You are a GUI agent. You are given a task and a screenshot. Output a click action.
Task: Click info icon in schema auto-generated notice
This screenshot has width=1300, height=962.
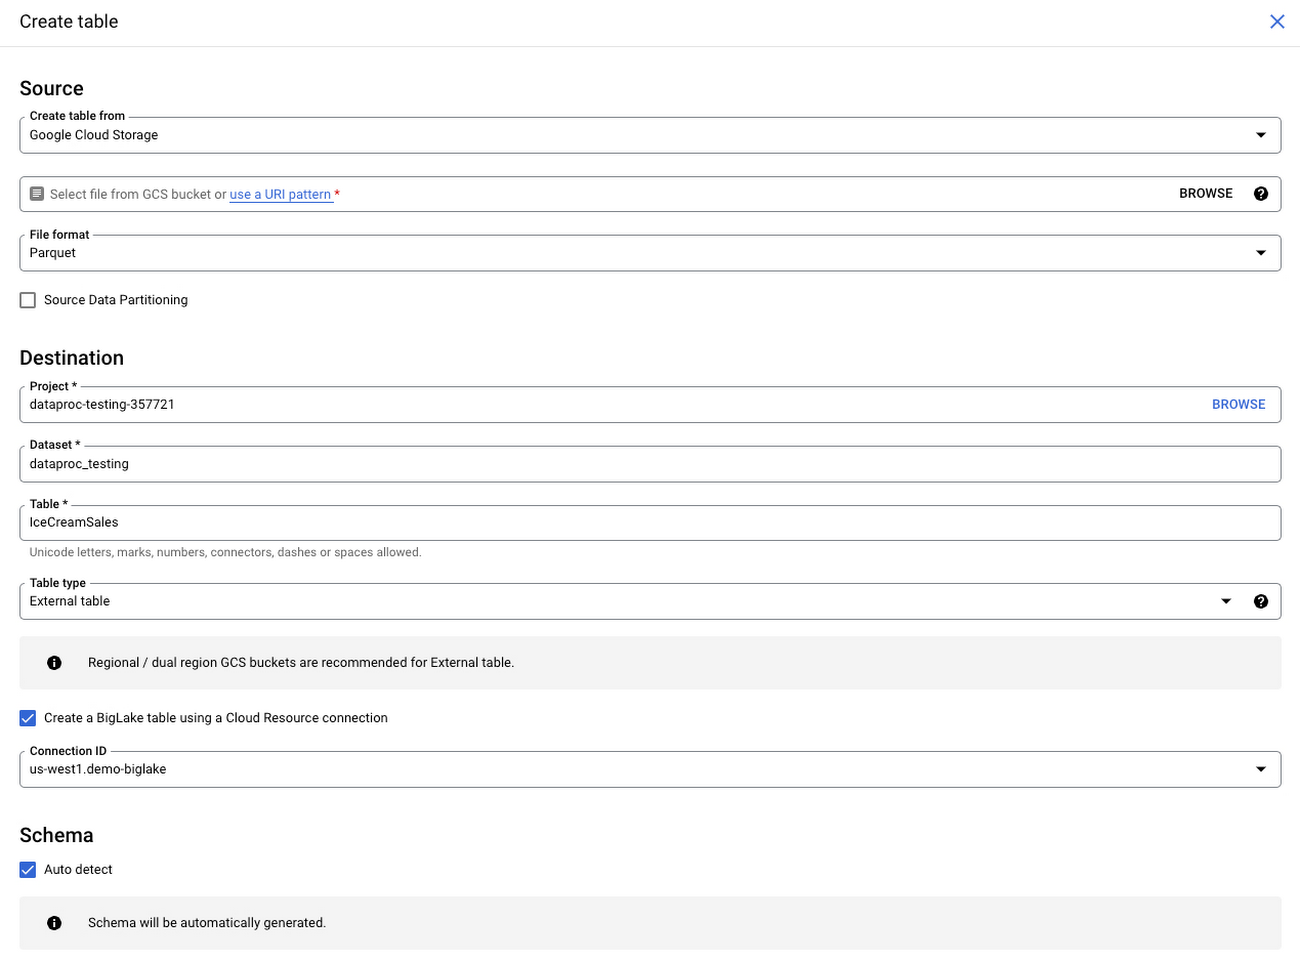[x=54, y=923]
